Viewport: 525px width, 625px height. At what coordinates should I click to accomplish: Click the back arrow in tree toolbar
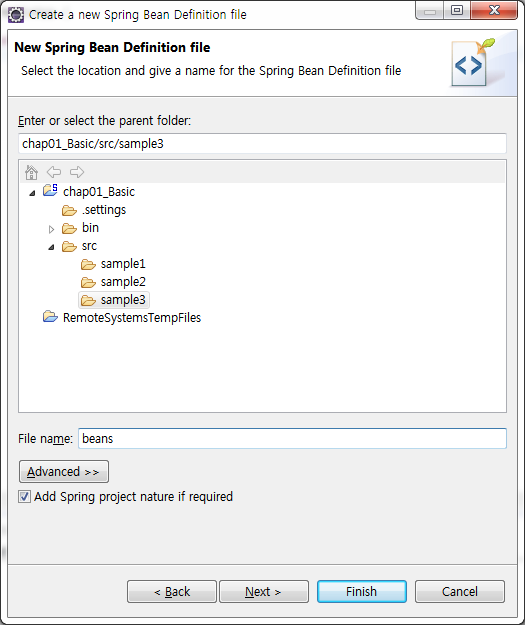tap(54, 172)
